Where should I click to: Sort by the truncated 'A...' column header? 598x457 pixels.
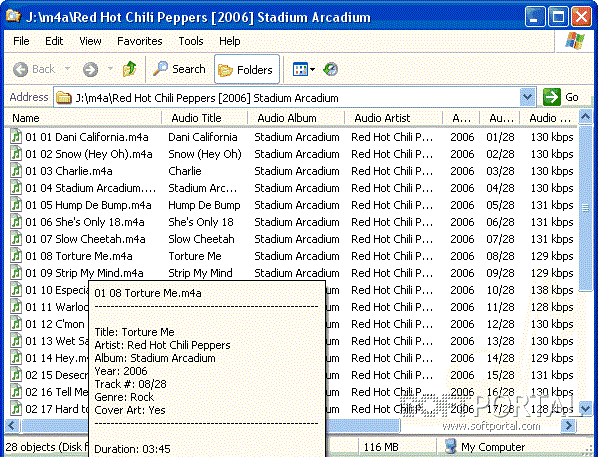[x=461, y=118]
